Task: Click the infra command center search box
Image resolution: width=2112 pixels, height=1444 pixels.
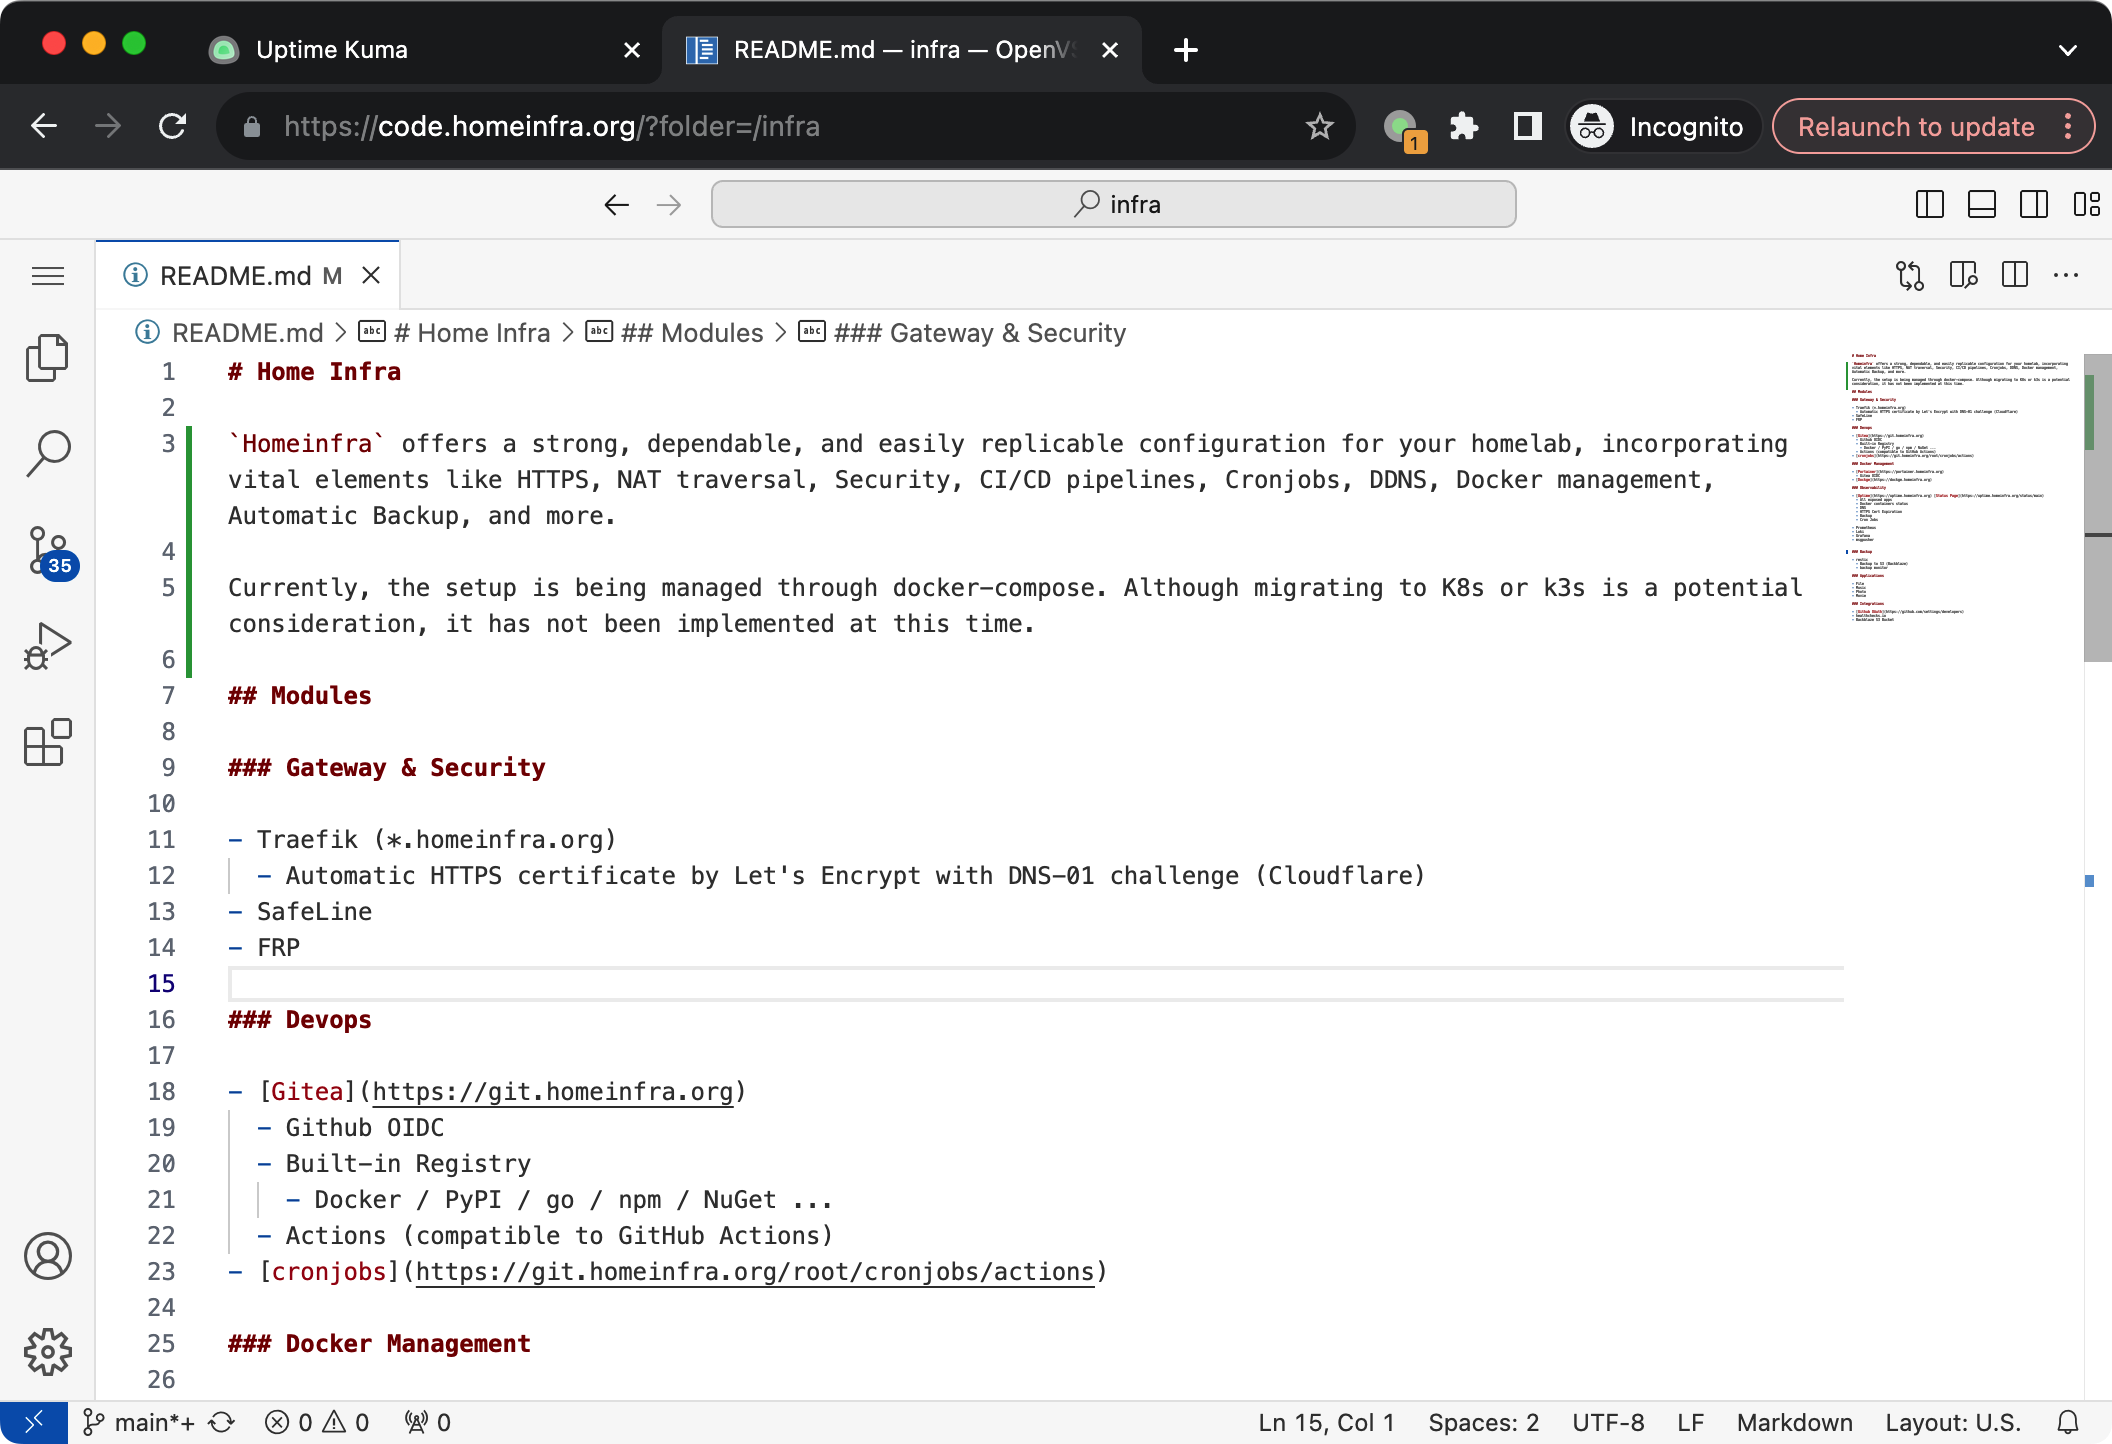Action: pyautogui.click(x=1113, y=204)
